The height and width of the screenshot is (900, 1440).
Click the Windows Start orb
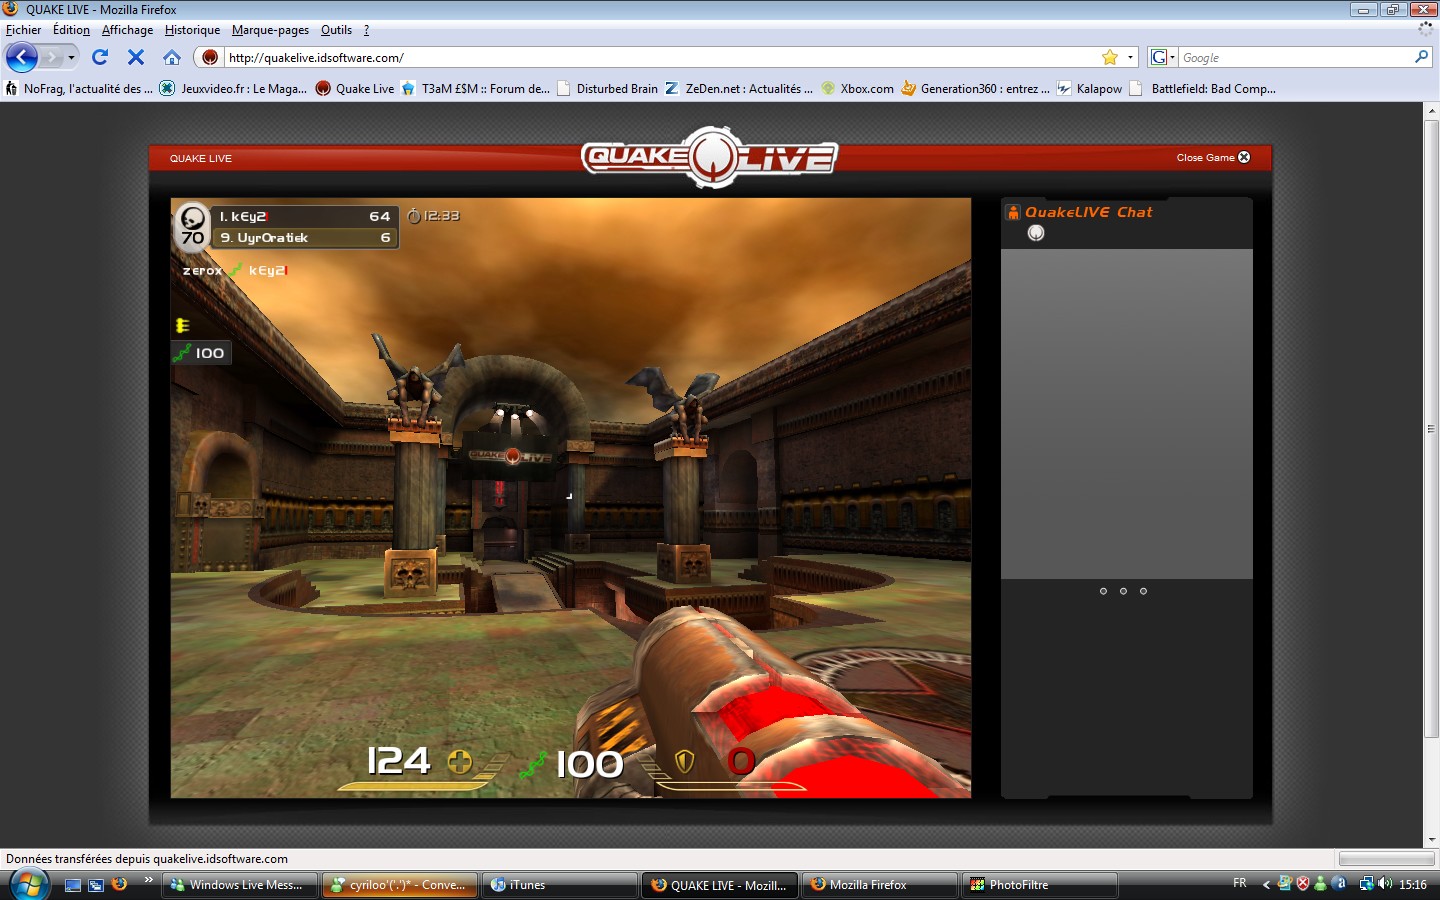[29, 884]
